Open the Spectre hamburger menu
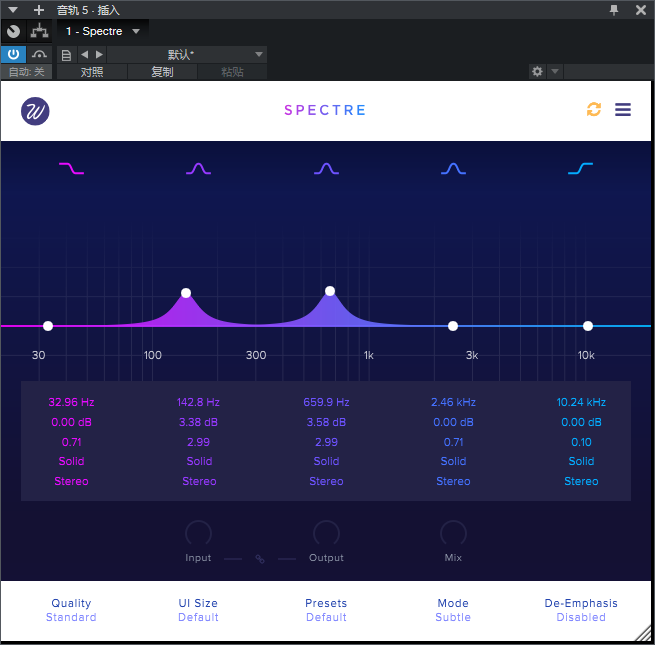The width and height of the screenshot is (655, 645). tap(623, 109)
